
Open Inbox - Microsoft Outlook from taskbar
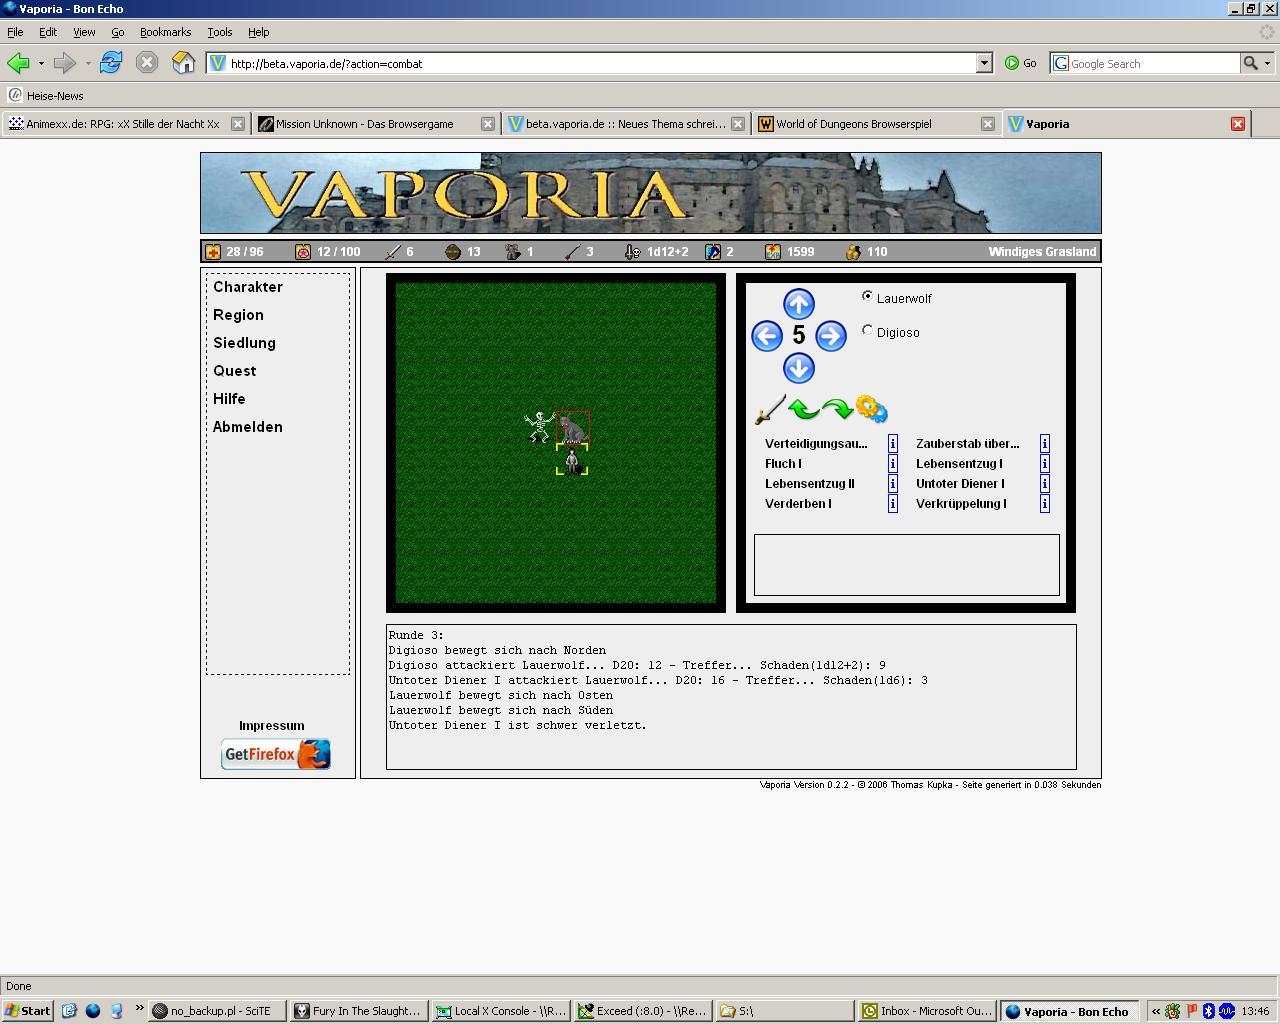926,1011
